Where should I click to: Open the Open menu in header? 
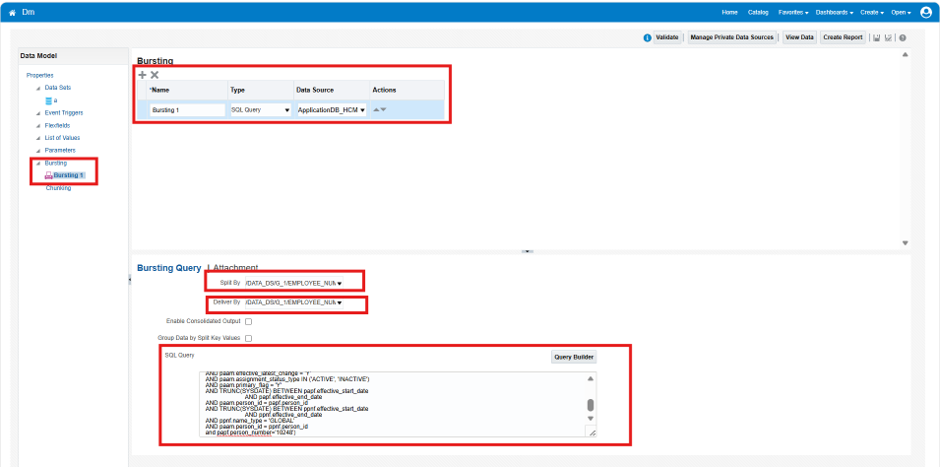pos(900,13)
